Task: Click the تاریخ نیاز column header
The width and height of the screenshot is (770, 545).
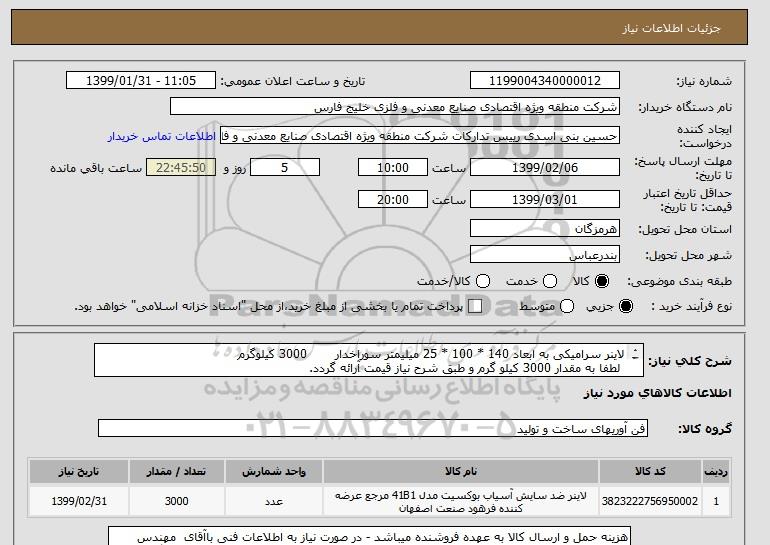Action: tap(79, 471)
